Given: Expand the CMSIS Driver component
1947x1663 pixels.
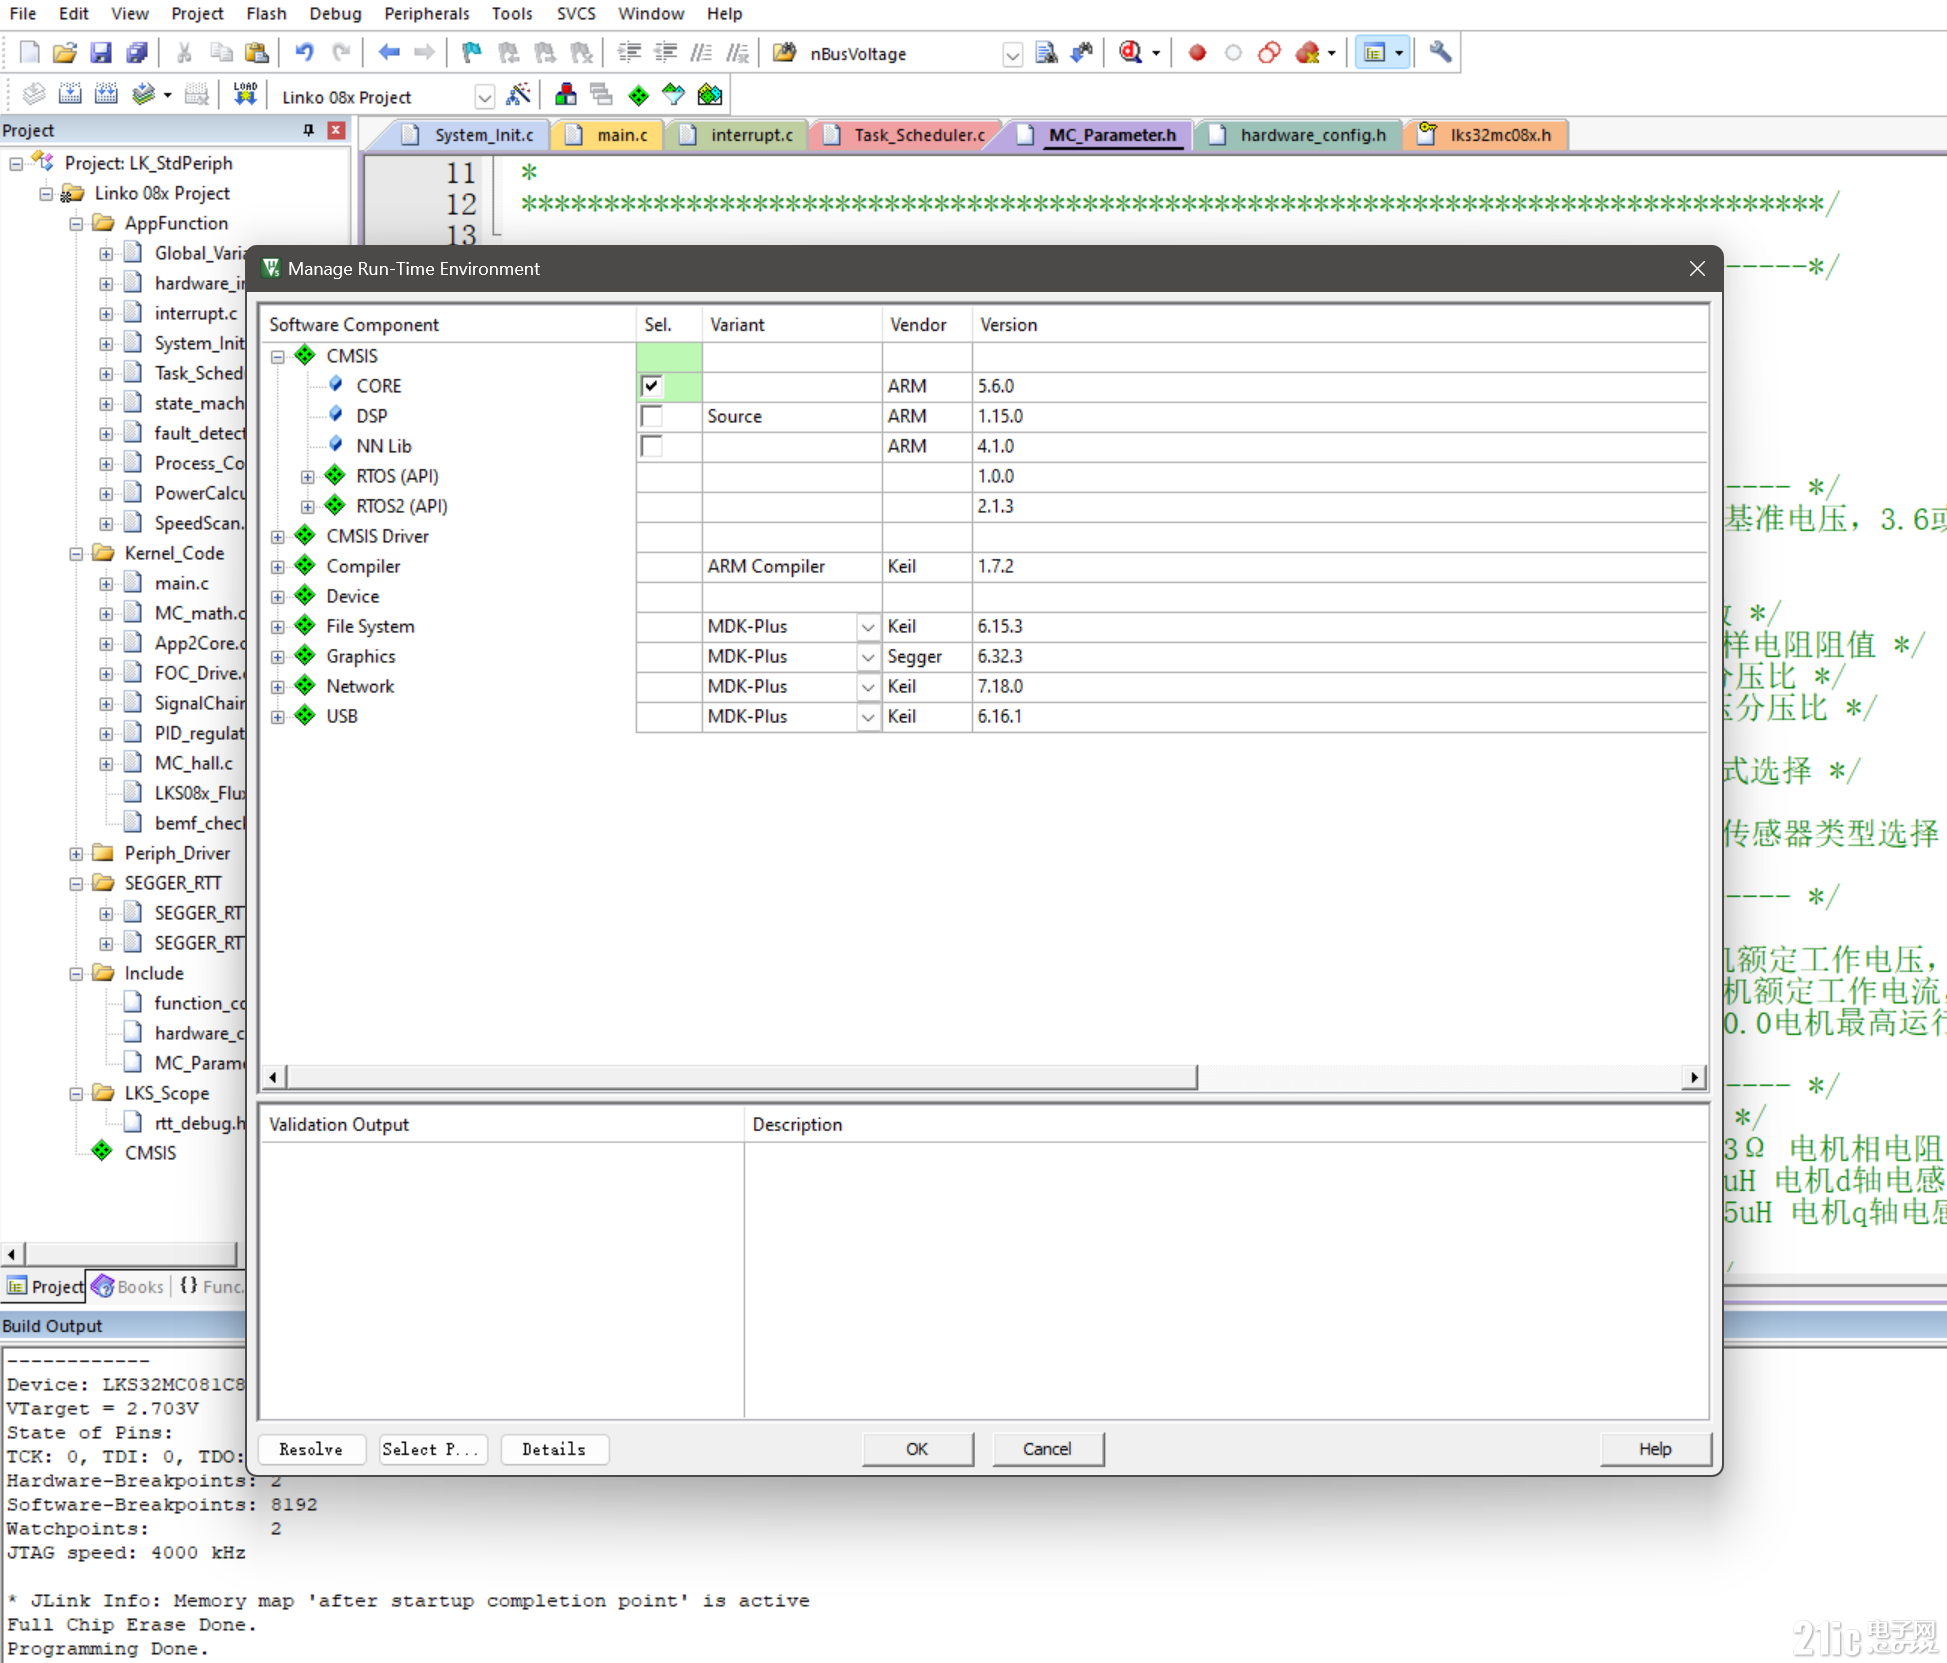Looking at the screenshot, I should click(x=278, y=536).
